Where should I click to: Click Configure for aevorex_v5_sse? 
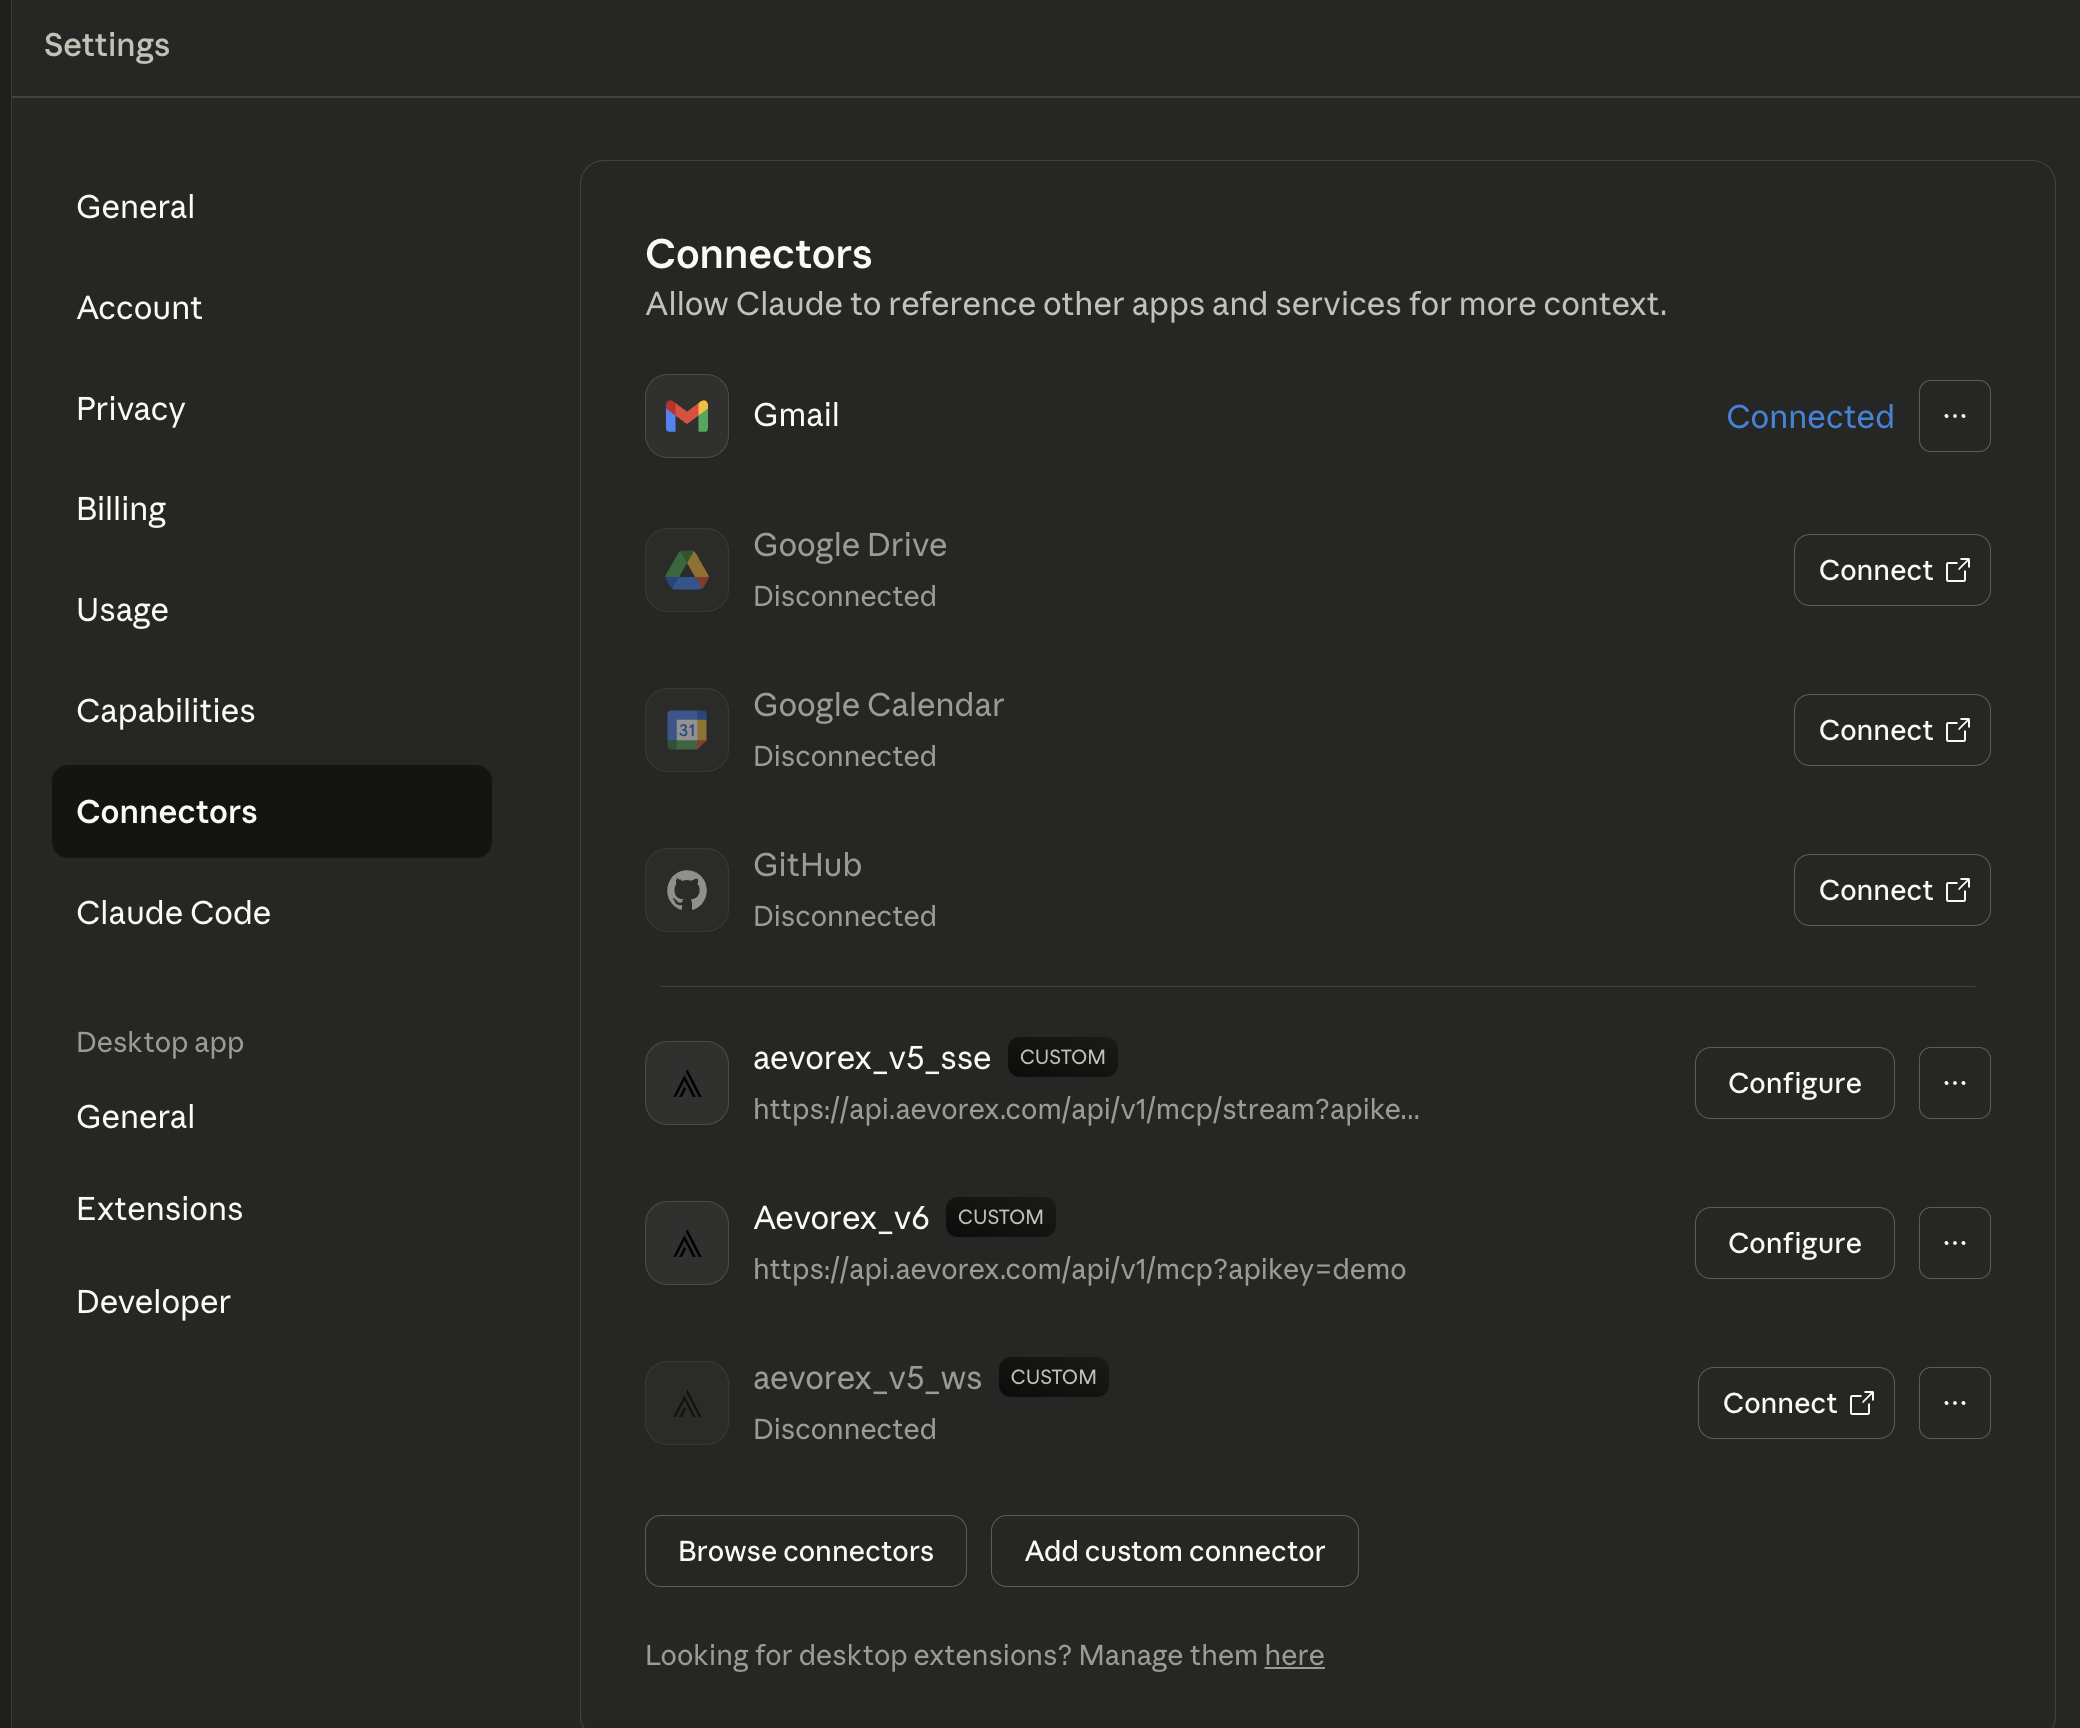(1793, 1082)
